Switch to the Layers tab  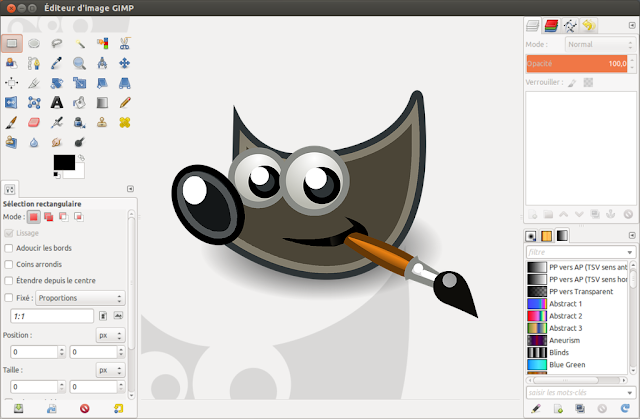click(533, 25)
